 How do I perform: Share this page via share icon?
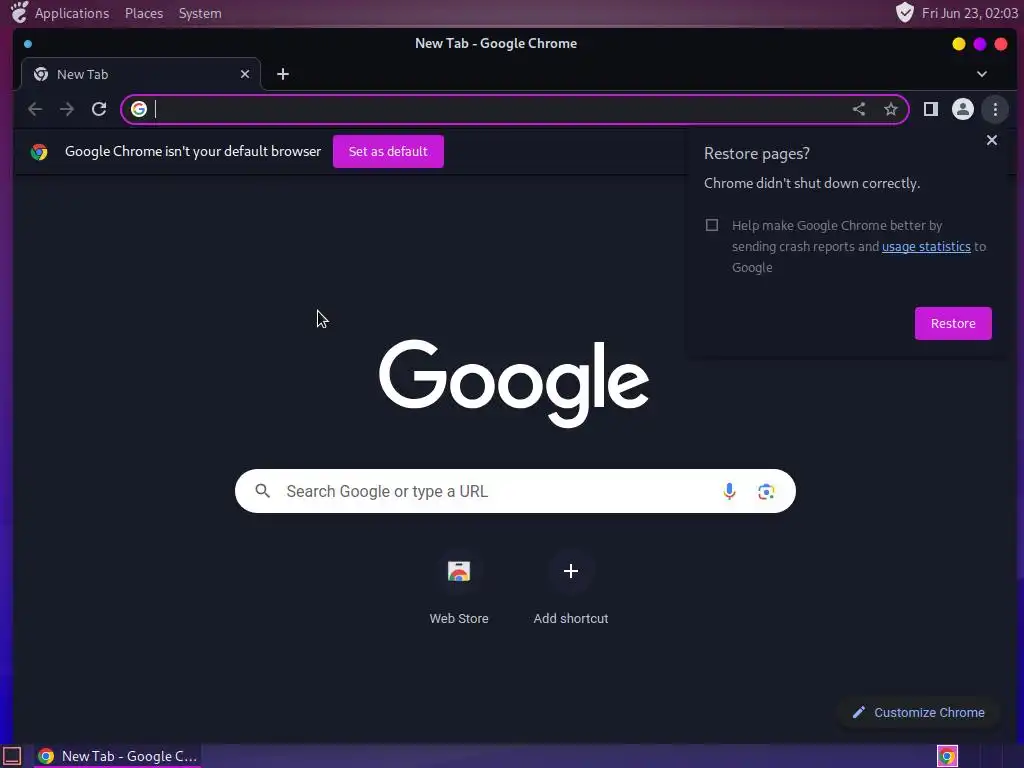point(859,109)
